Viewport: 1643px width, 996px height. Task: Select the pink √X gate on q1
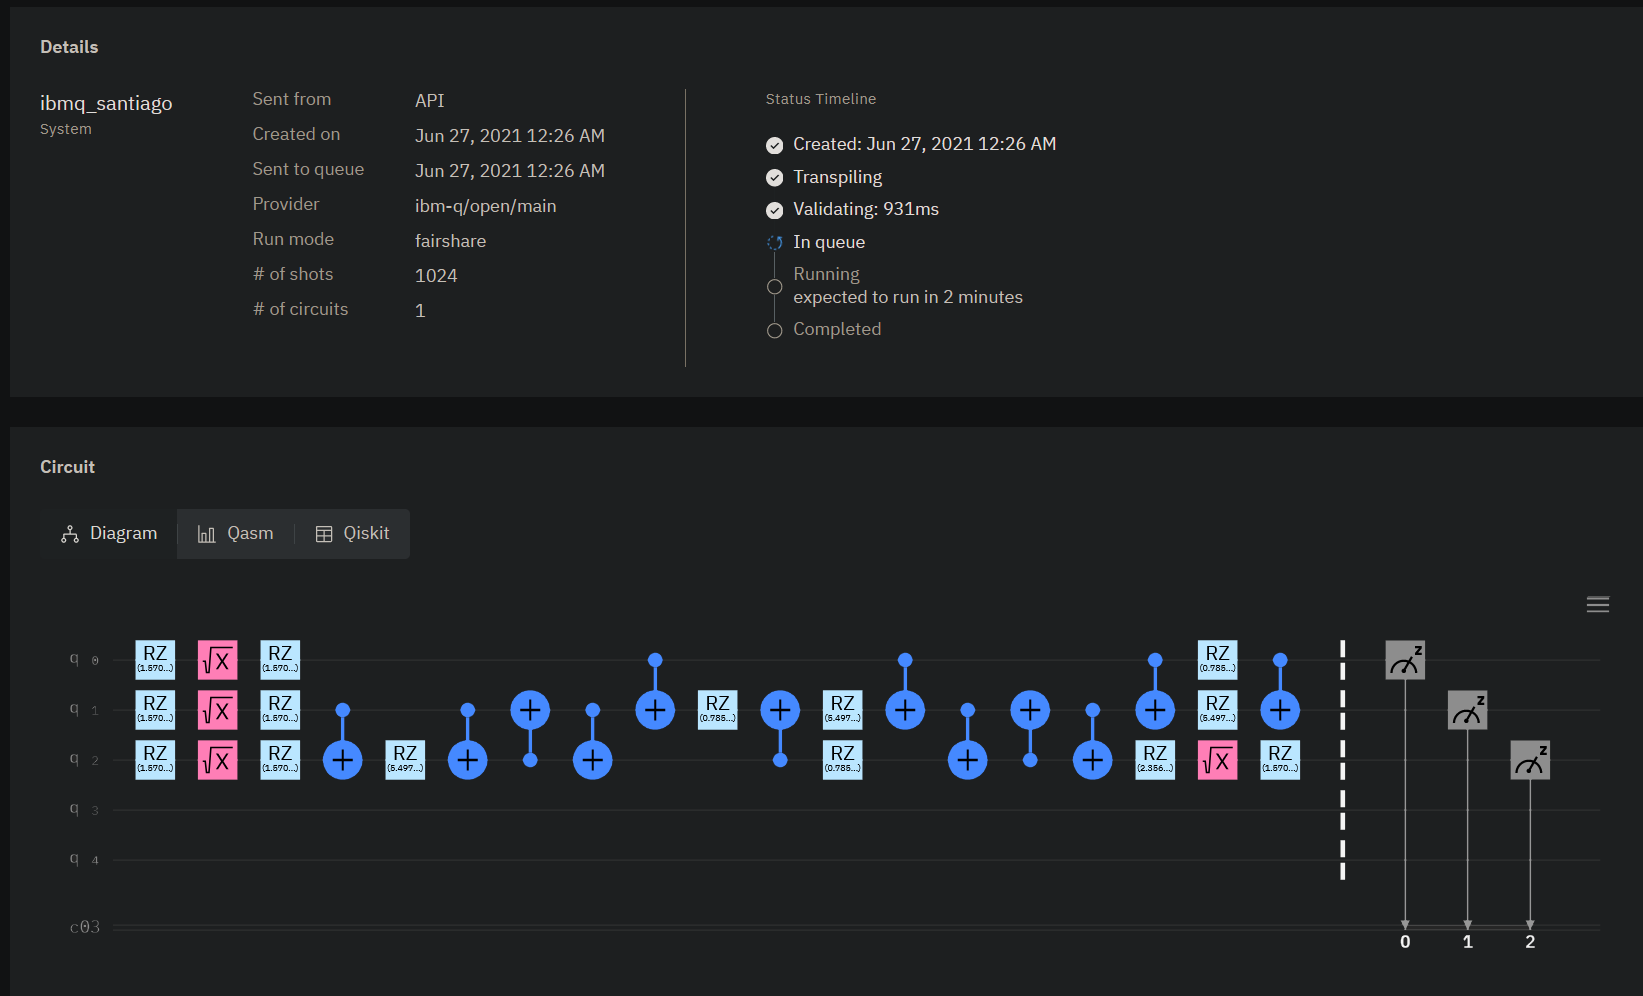tap(217, 710)
